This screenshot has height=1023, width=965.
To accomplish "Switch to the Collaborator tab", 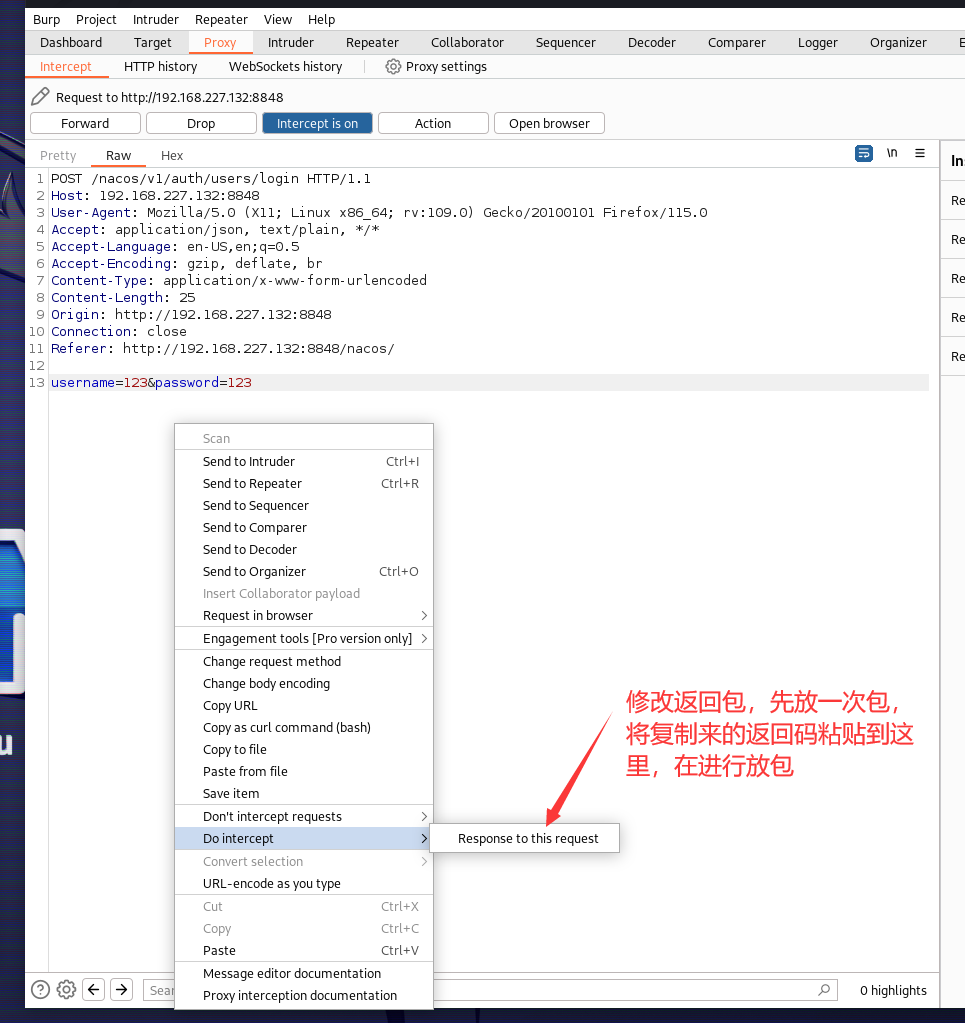I will coord(467,42).
